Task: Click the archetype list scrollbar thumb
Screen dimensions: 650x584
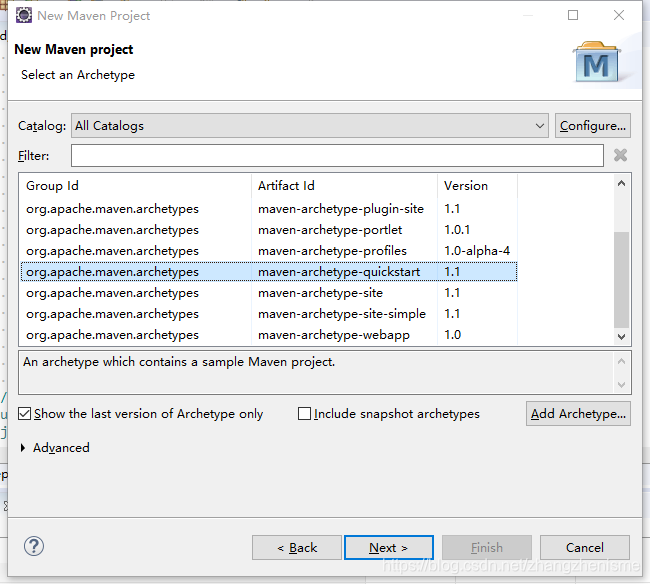Action: click(x=621, y=280)
